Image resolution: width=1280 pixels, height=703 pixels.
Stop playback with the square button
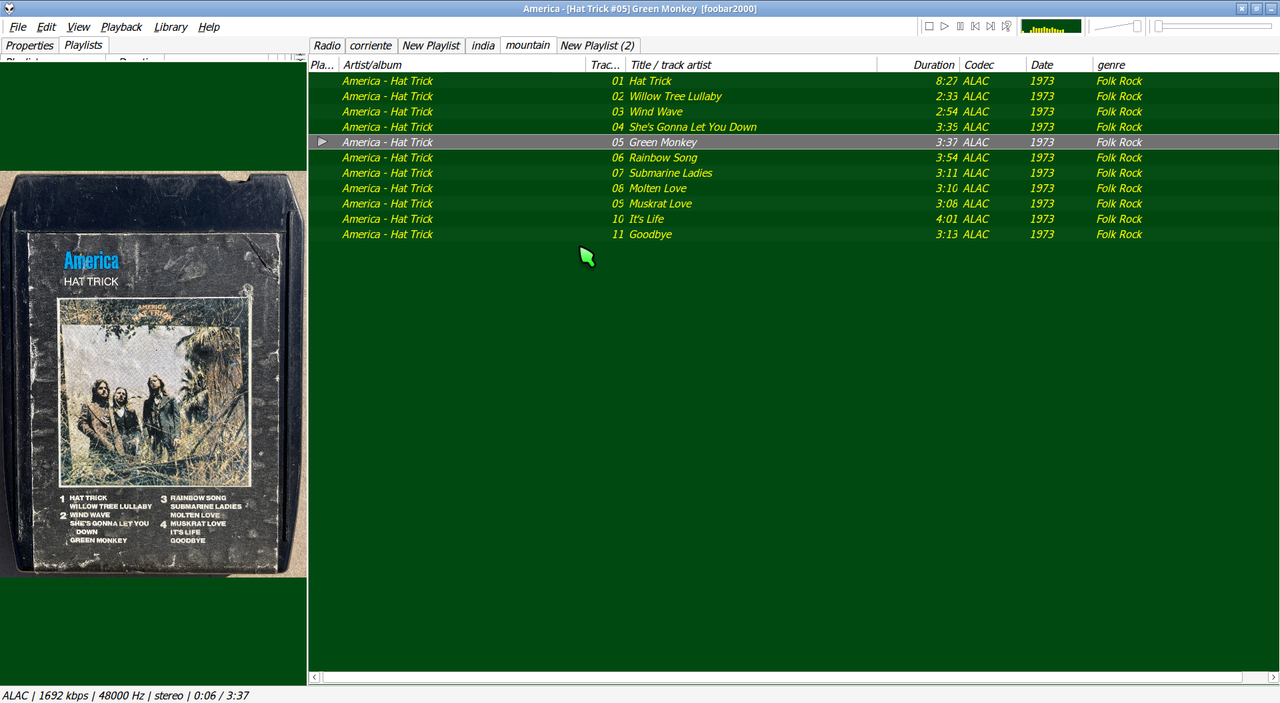pyautogui.click(x=929, y=26)
